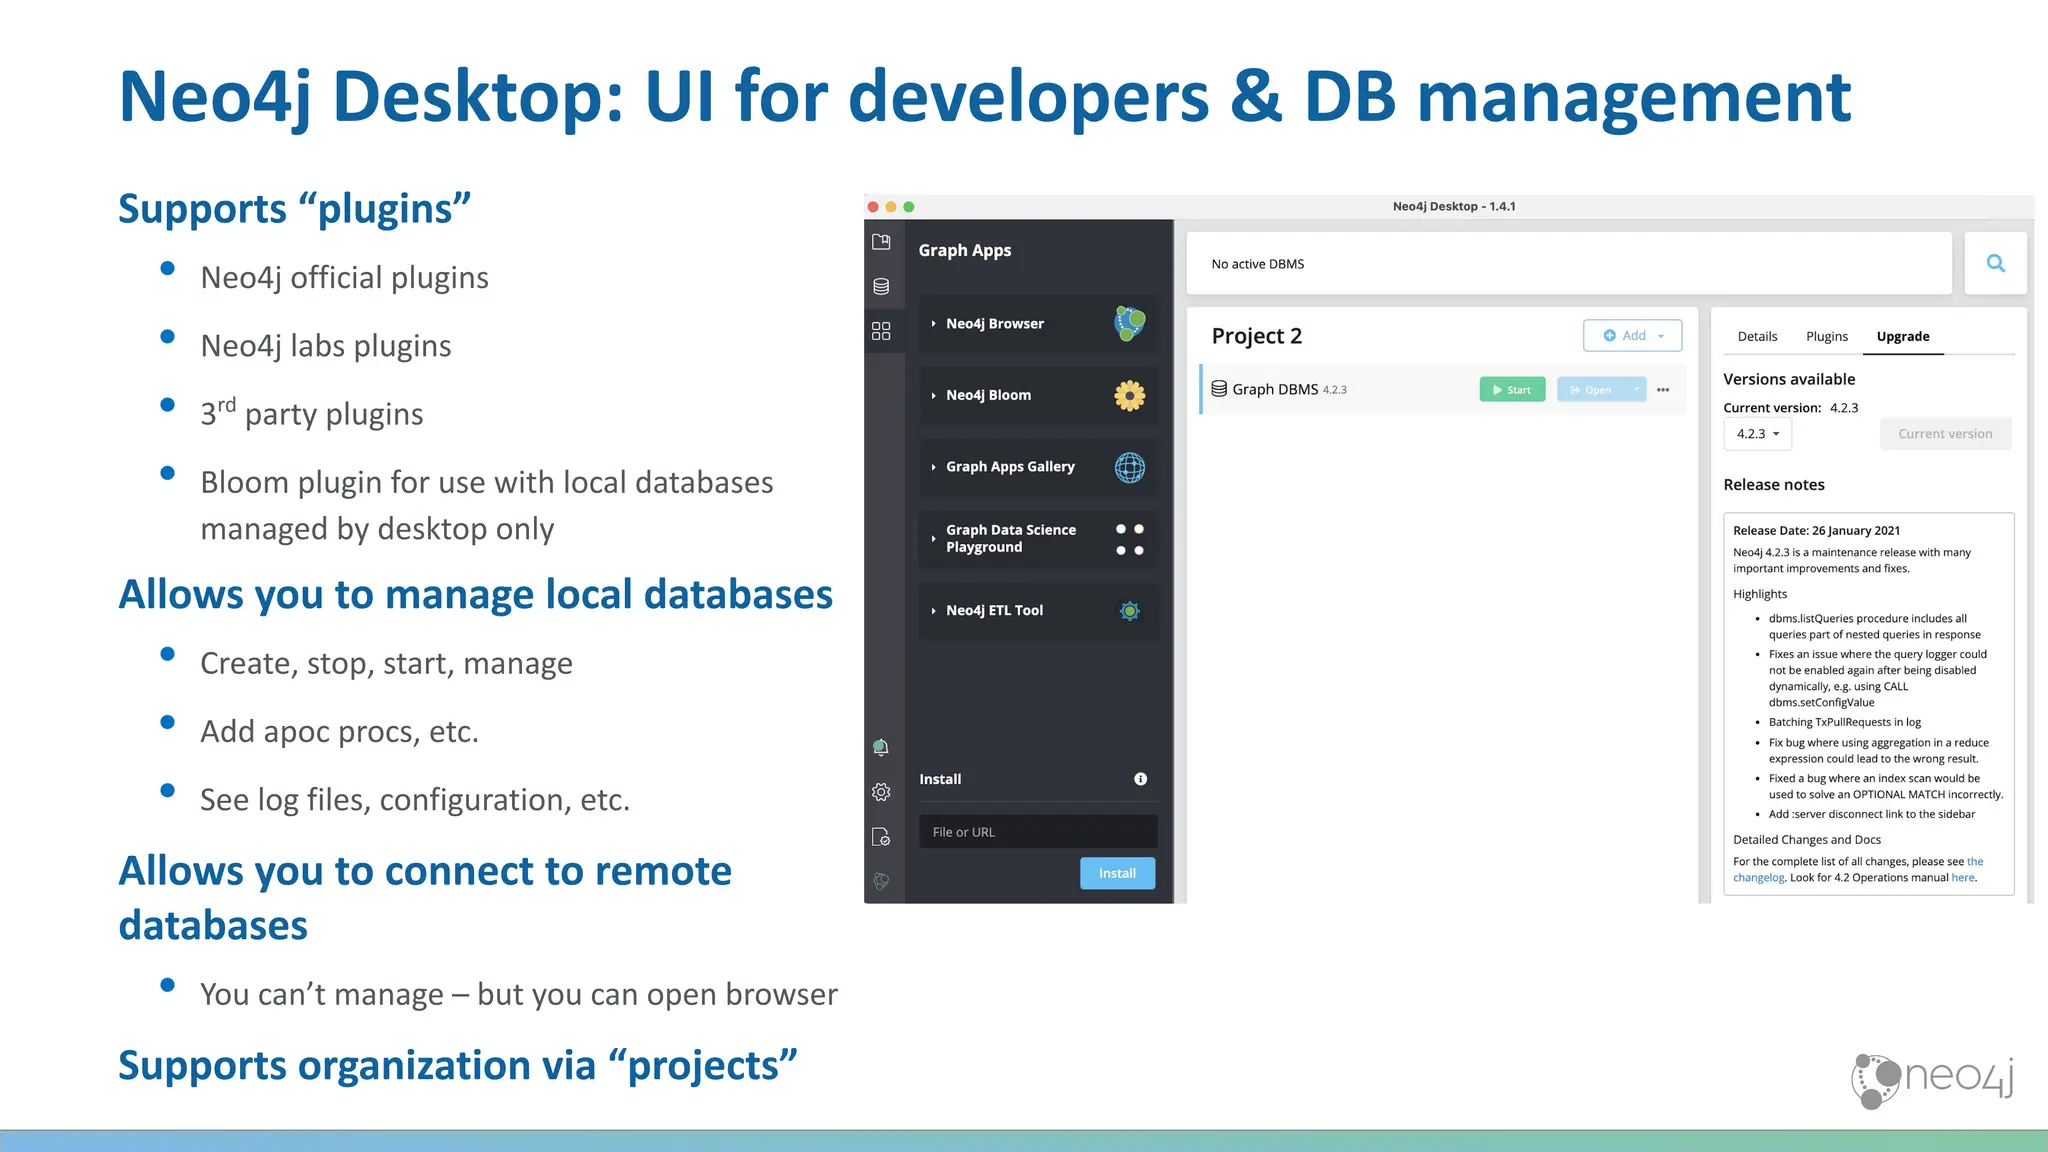Click the blue Install button
The image size is (2048, 1152).
(x=1117, y=873)
